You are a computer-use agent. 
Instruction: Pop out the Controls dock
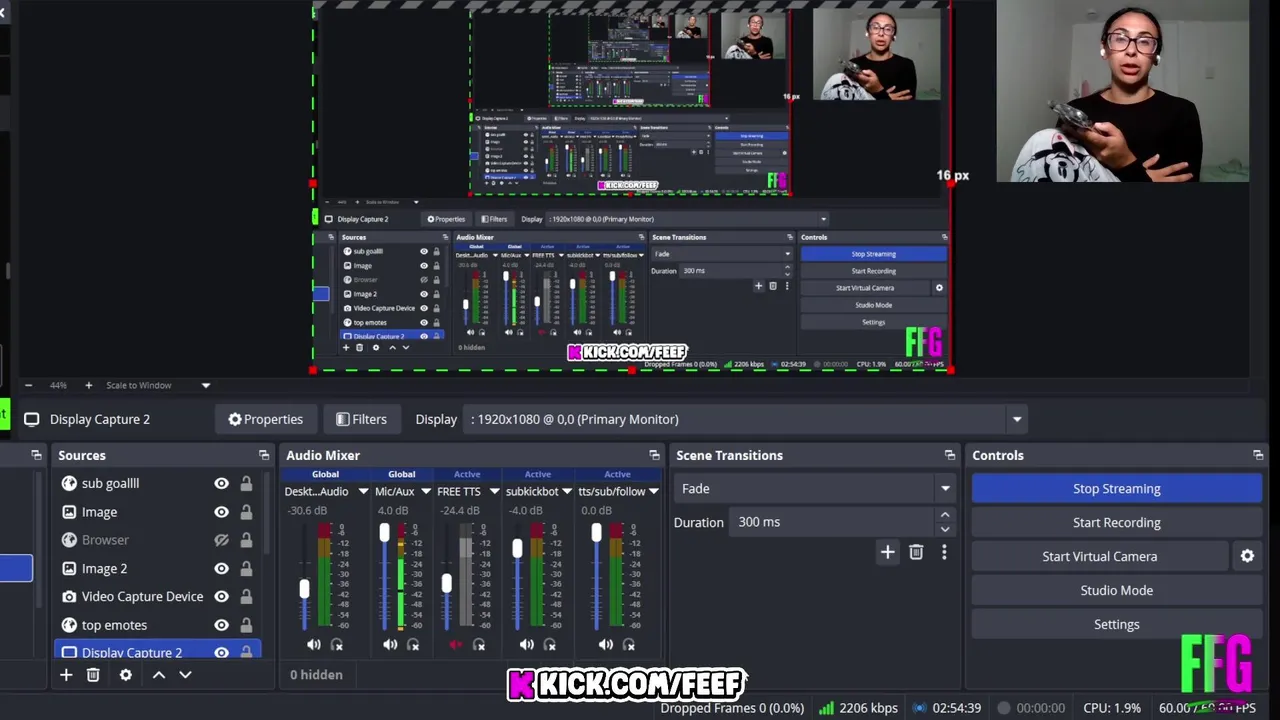point(1258,455)
